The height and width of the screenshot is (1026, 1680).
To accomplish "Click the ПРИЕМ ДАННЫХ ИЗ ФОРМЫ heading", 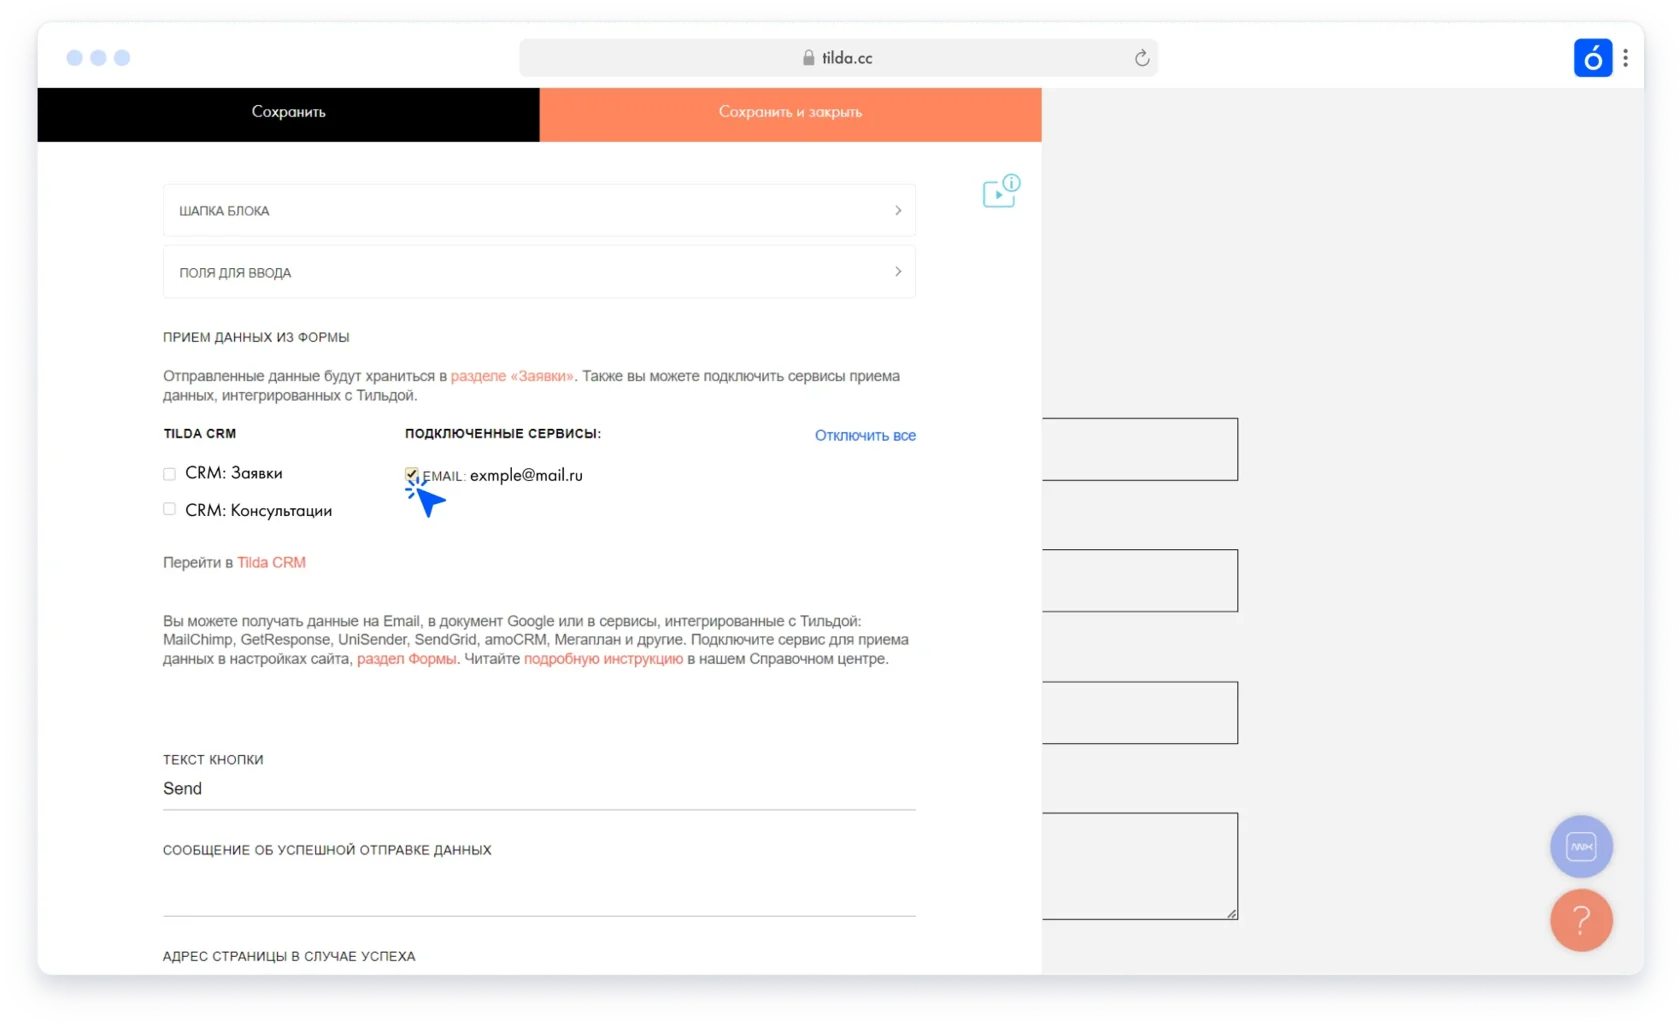I will point(256,338).
